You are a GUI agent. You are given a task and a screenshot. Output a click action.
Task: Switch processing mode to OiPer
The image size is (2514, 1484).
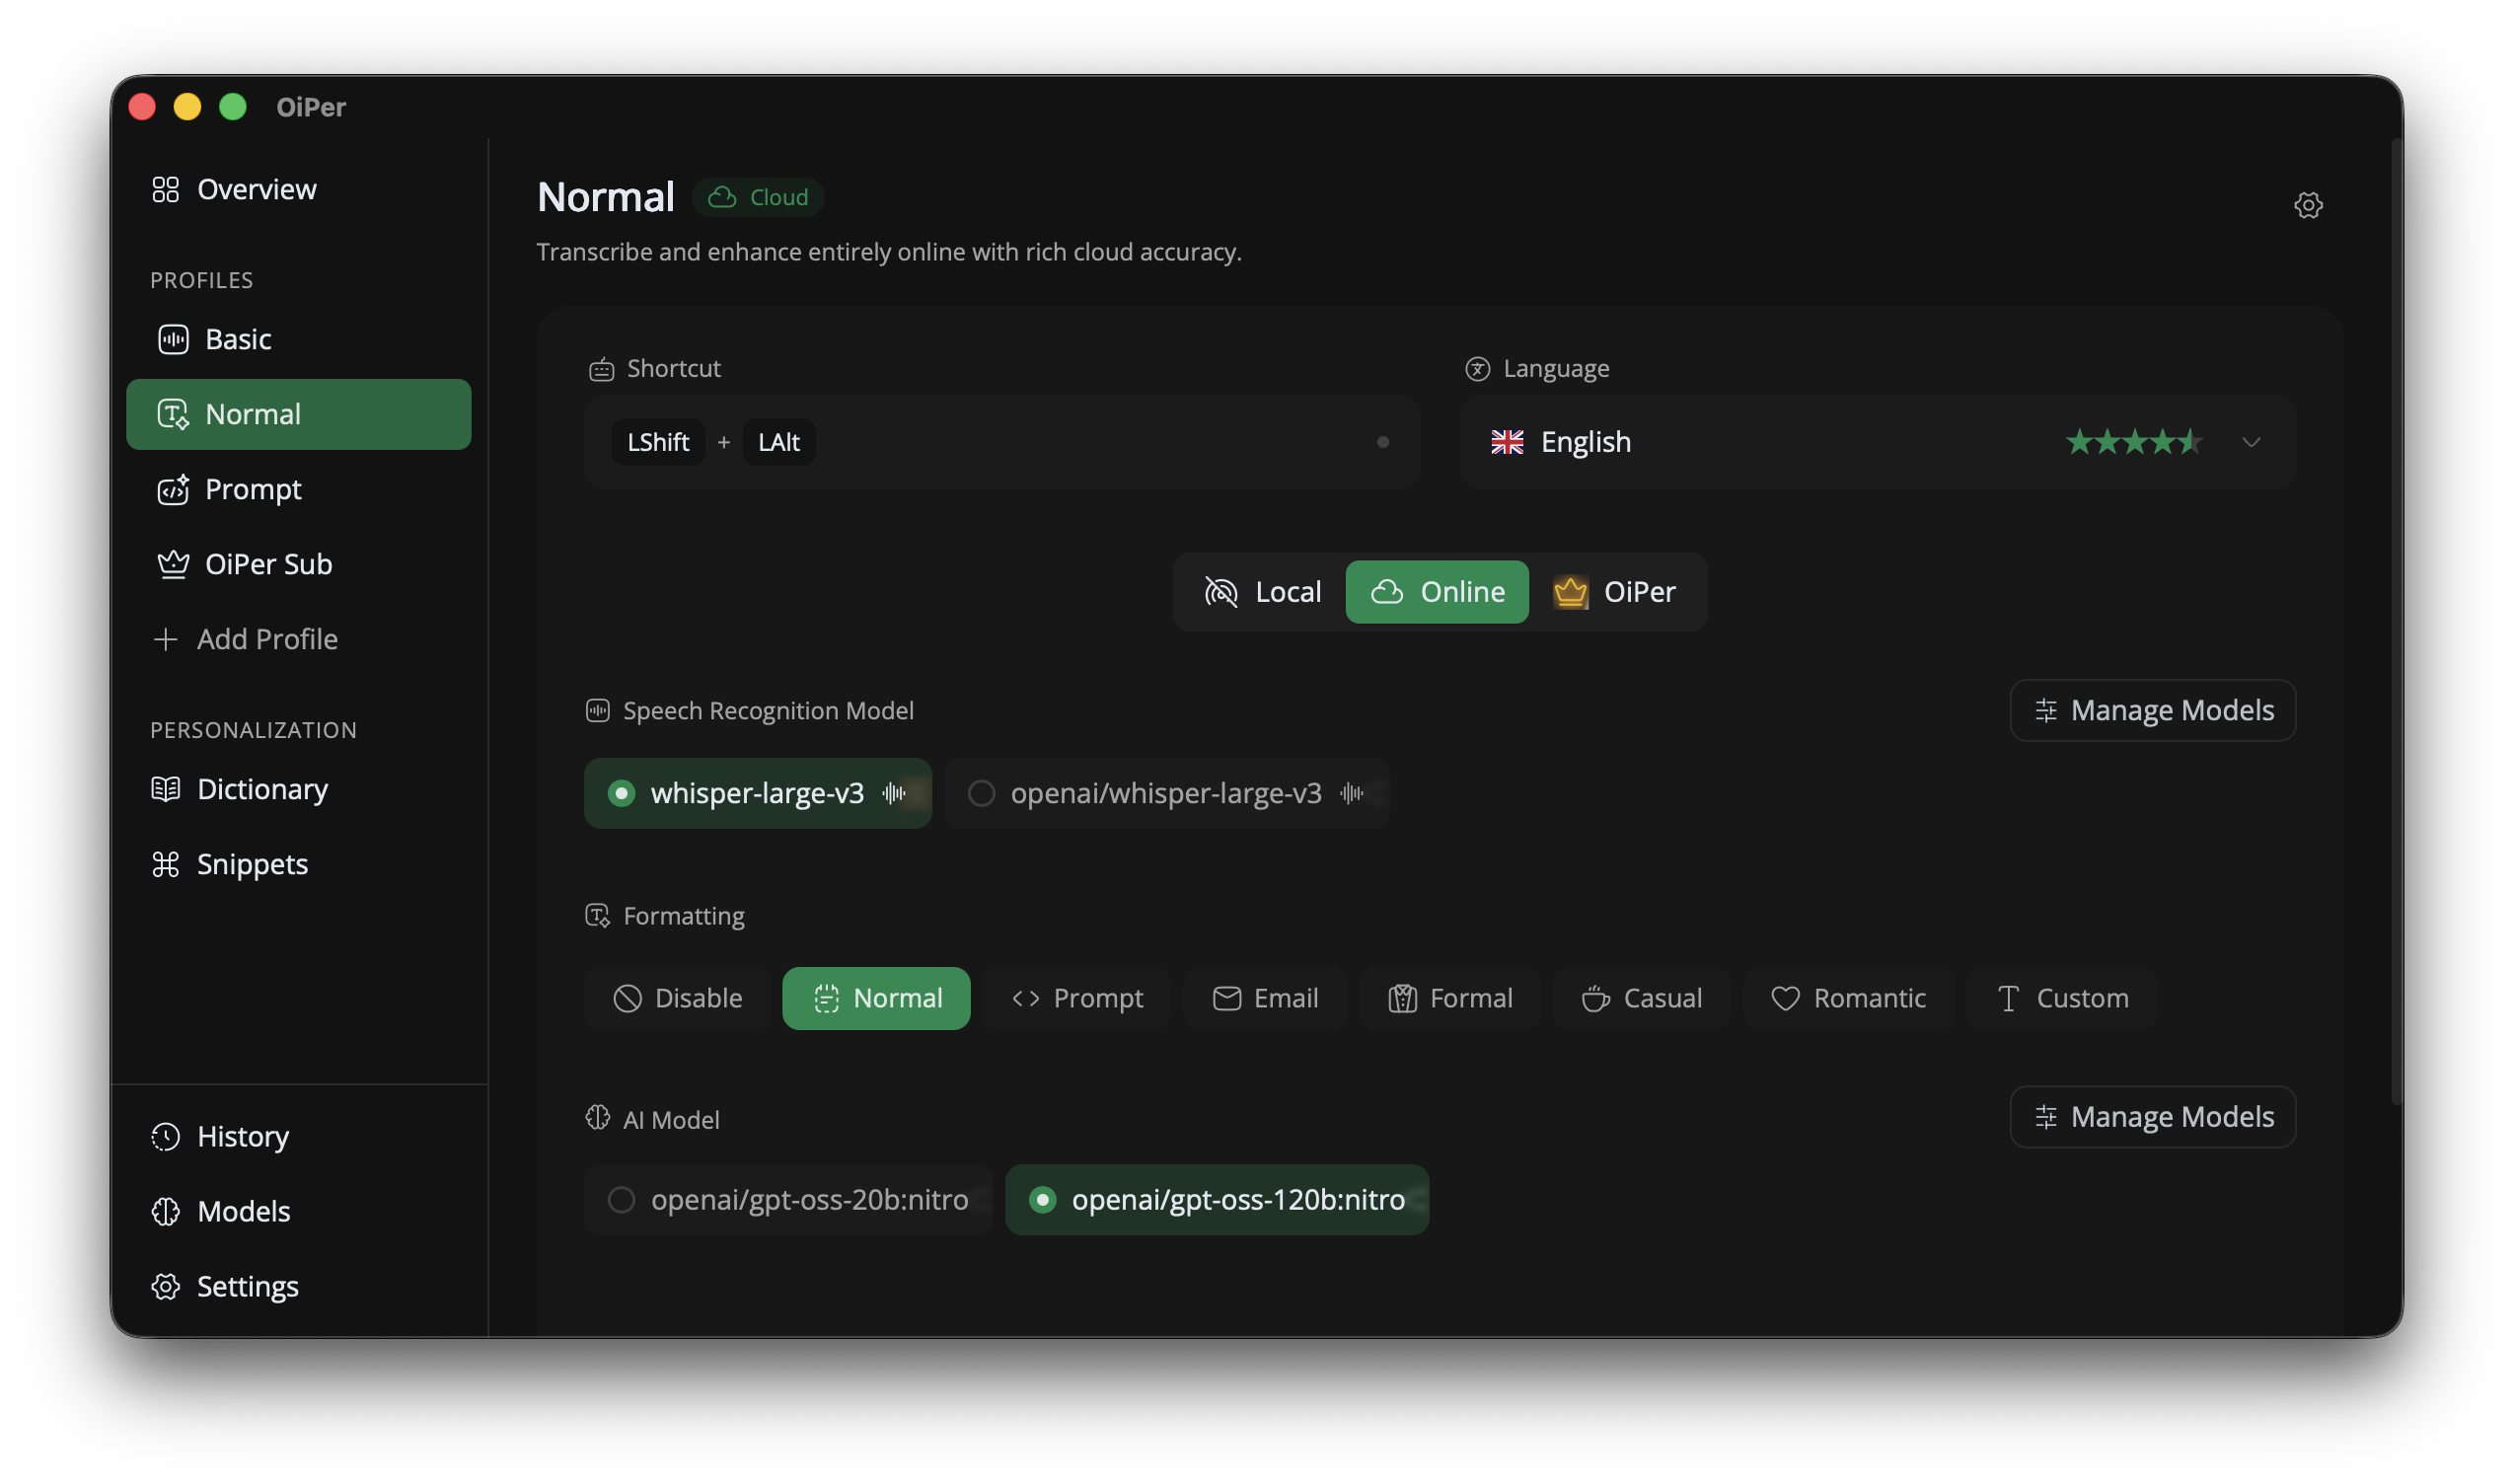click(1615, 592)
